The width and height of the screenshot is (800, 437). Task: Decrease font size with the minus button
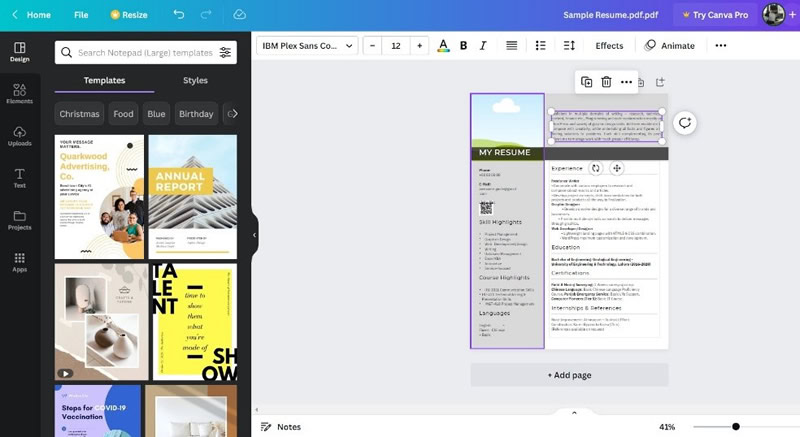point(372,46)
